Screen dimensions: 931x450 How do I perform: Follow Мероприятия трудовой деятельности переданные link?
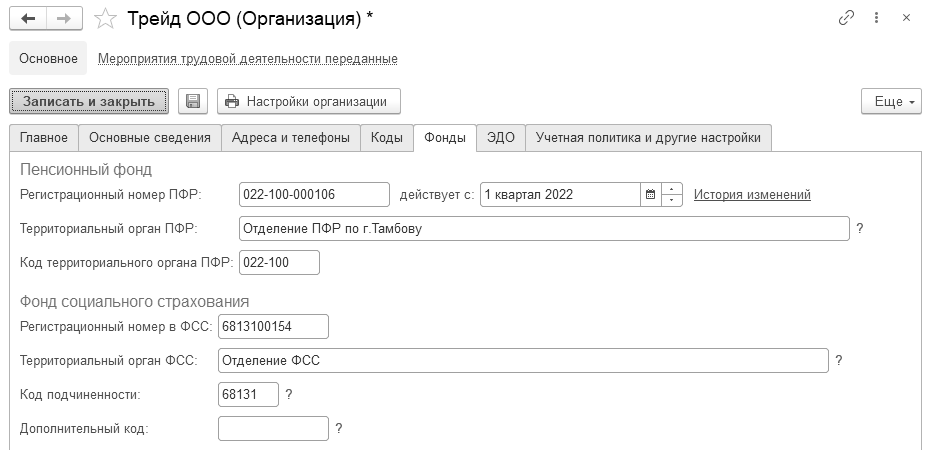(248, 59)
